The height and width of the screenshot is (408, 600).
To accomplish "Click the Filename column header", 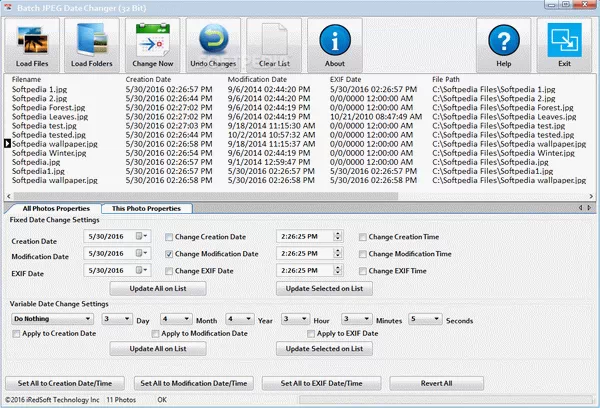I will click(x=26, y=80).
